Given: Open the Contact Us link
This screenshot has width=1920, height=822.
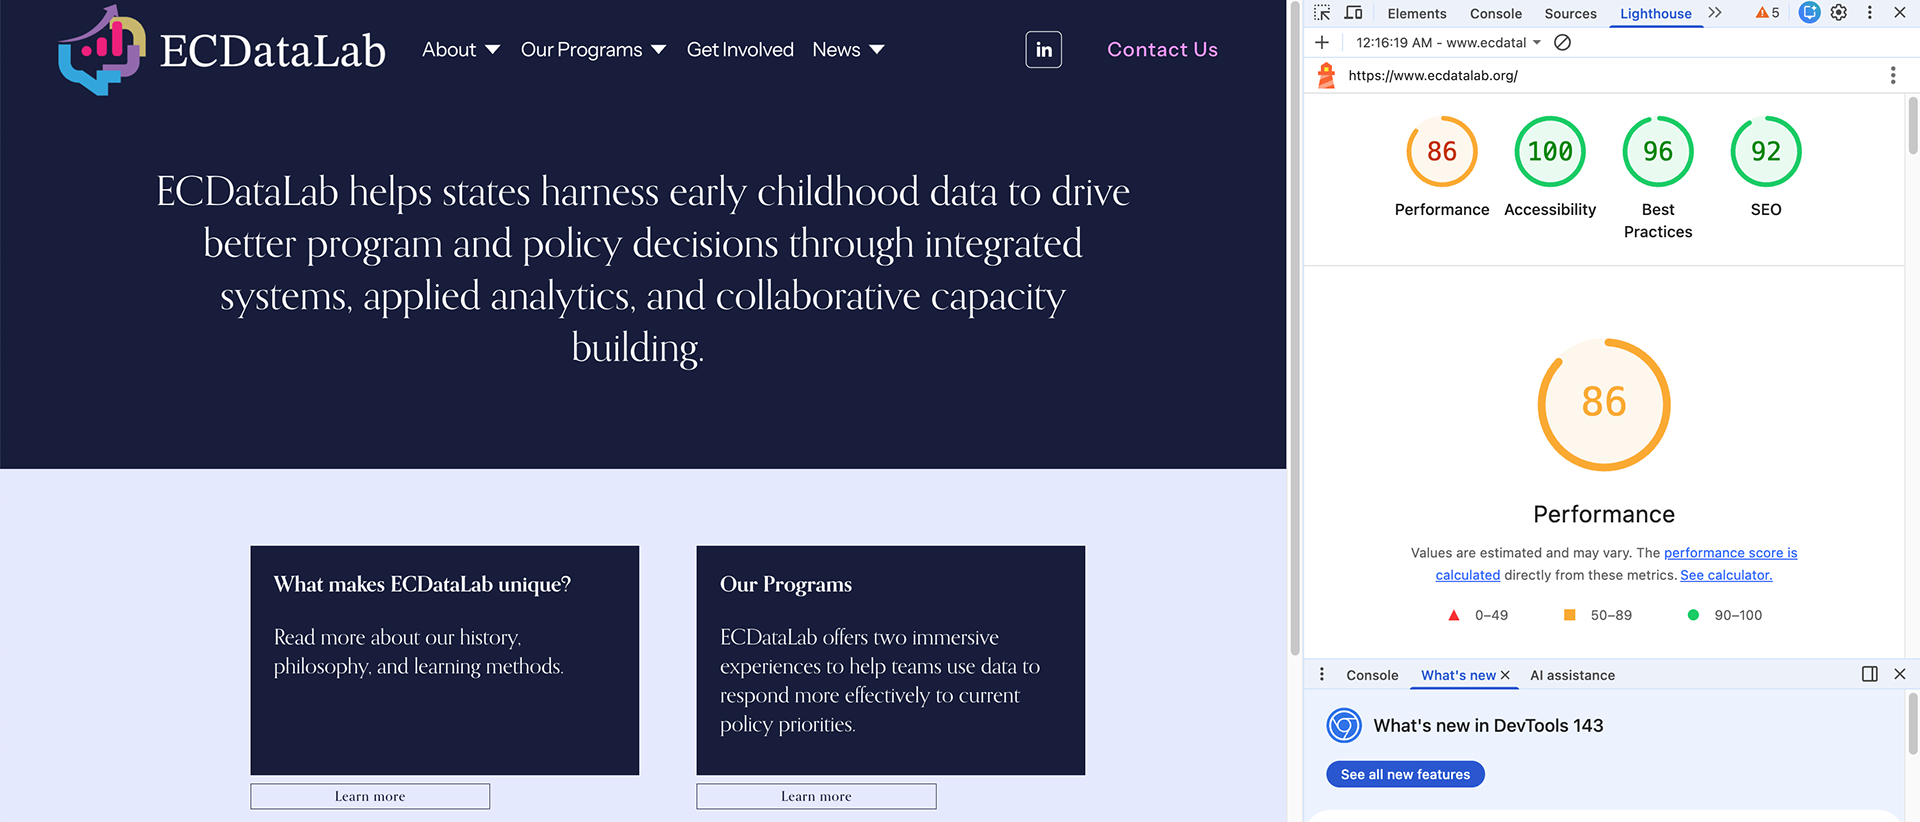Looking at the screenshot, I should (x=1162, y=50).
